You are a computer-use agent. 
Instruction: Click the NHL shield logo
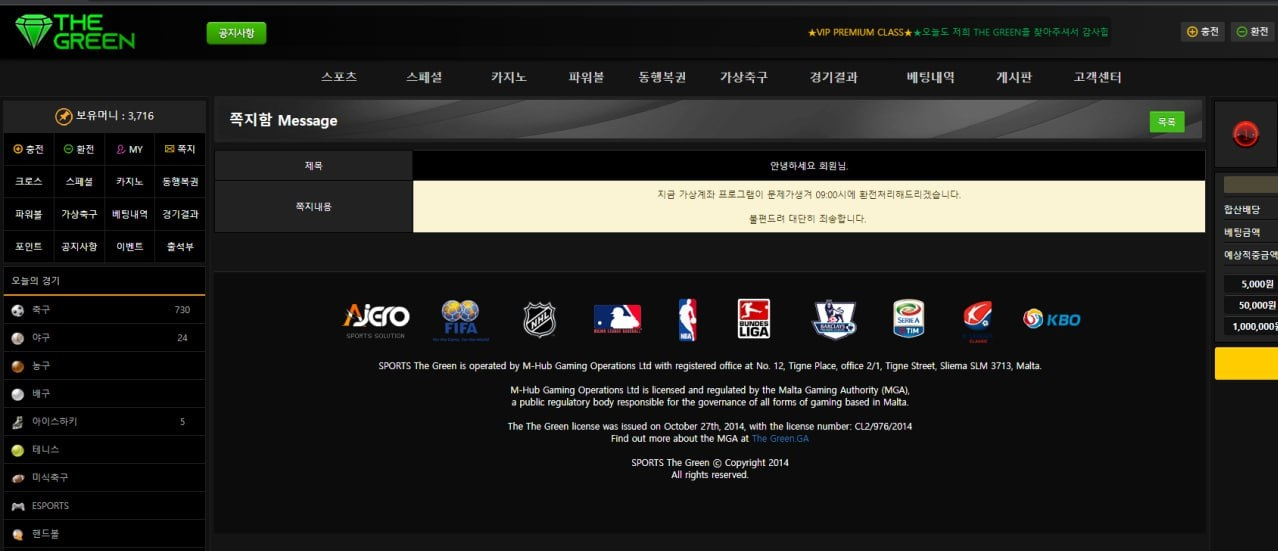(539, 319)
